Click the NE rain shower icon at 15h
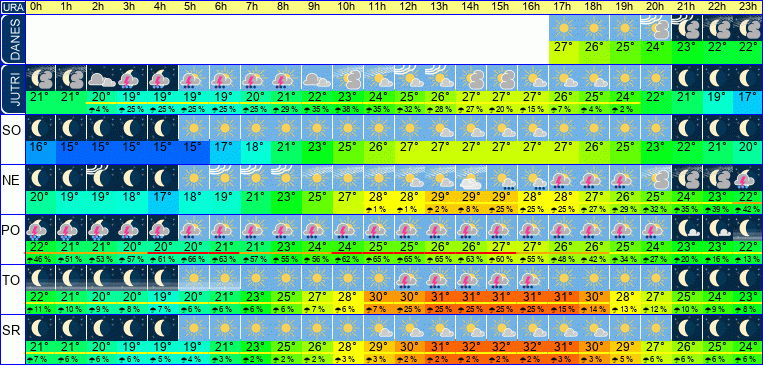 [x=502, y=177]
